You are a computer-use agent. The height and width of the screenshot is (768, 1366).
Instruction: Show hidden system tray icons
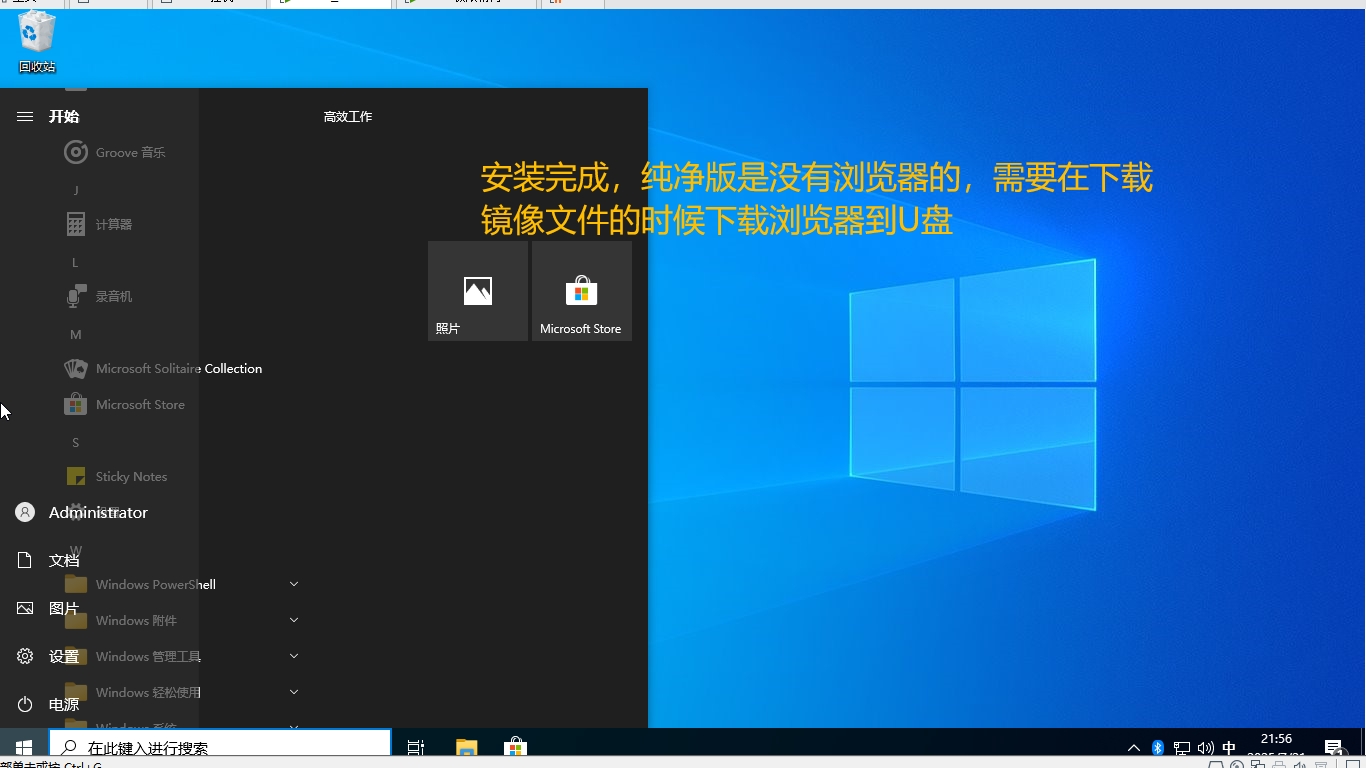coord(1133,747)
